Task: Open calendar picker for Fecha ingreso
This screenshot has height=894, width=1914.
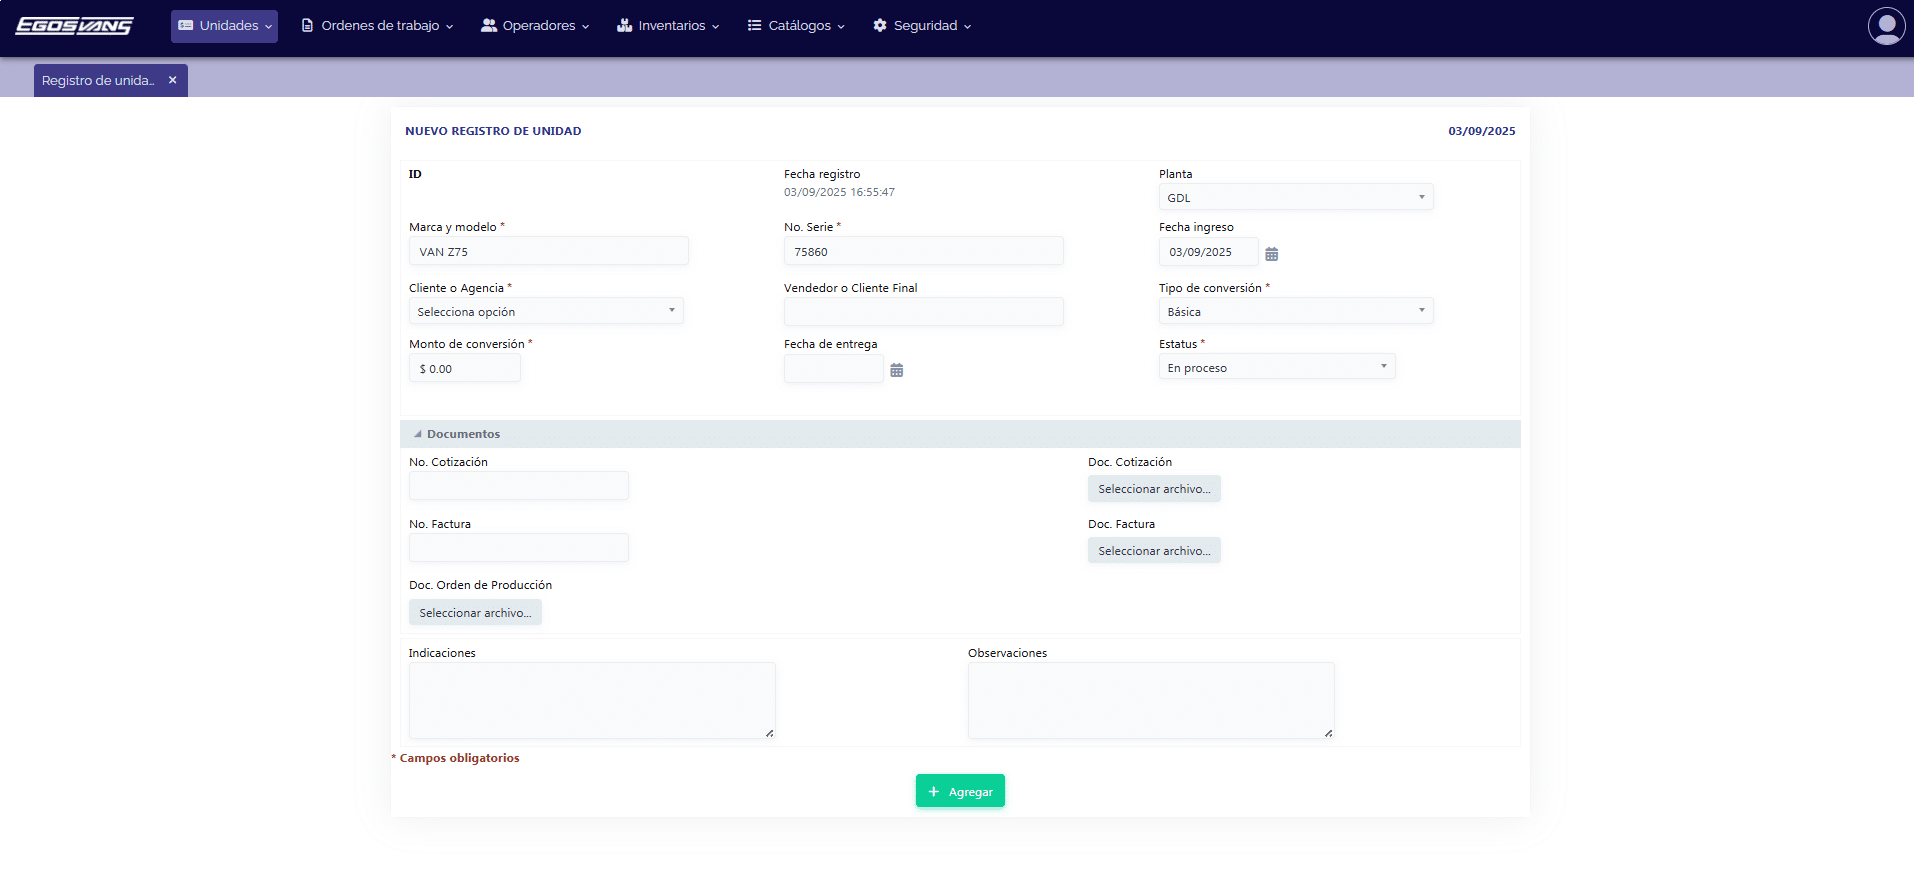Action: (1271, 254)
